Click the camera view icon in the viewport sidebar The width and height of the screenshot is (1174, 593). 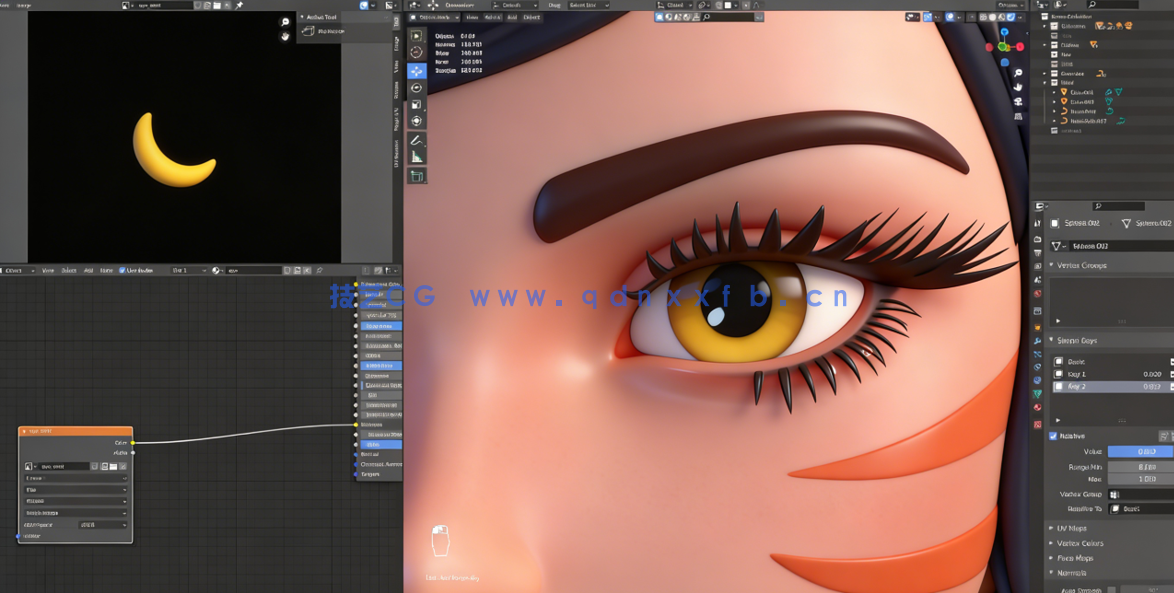click(x=1018, y=101)
